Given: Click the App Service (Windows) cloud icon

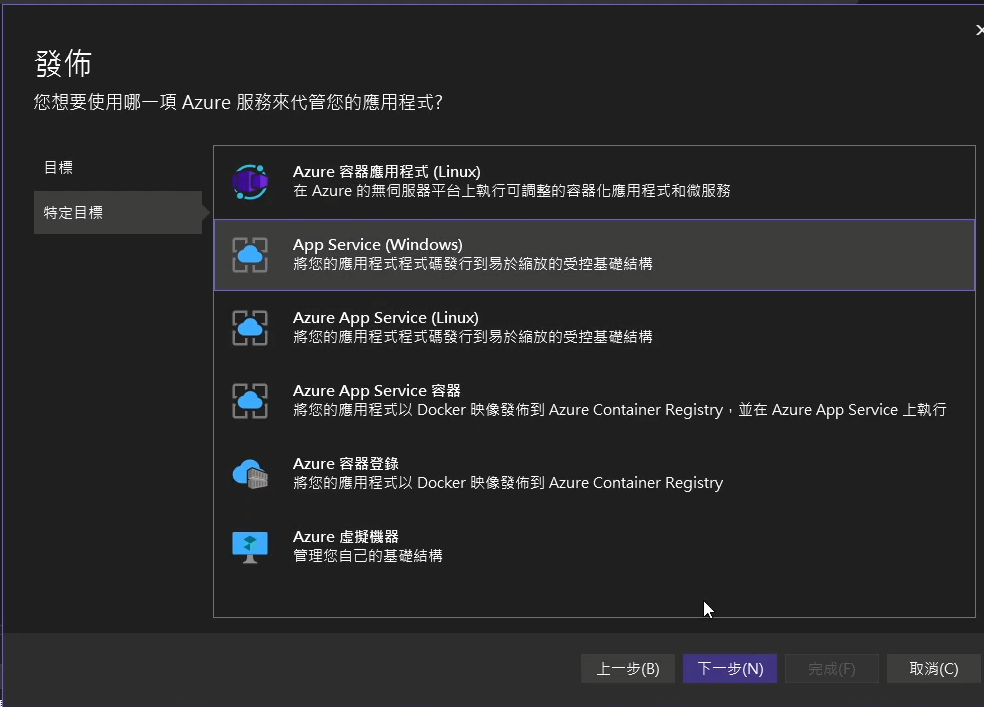Looking at the screenshot, I should (x=250, y=255).
